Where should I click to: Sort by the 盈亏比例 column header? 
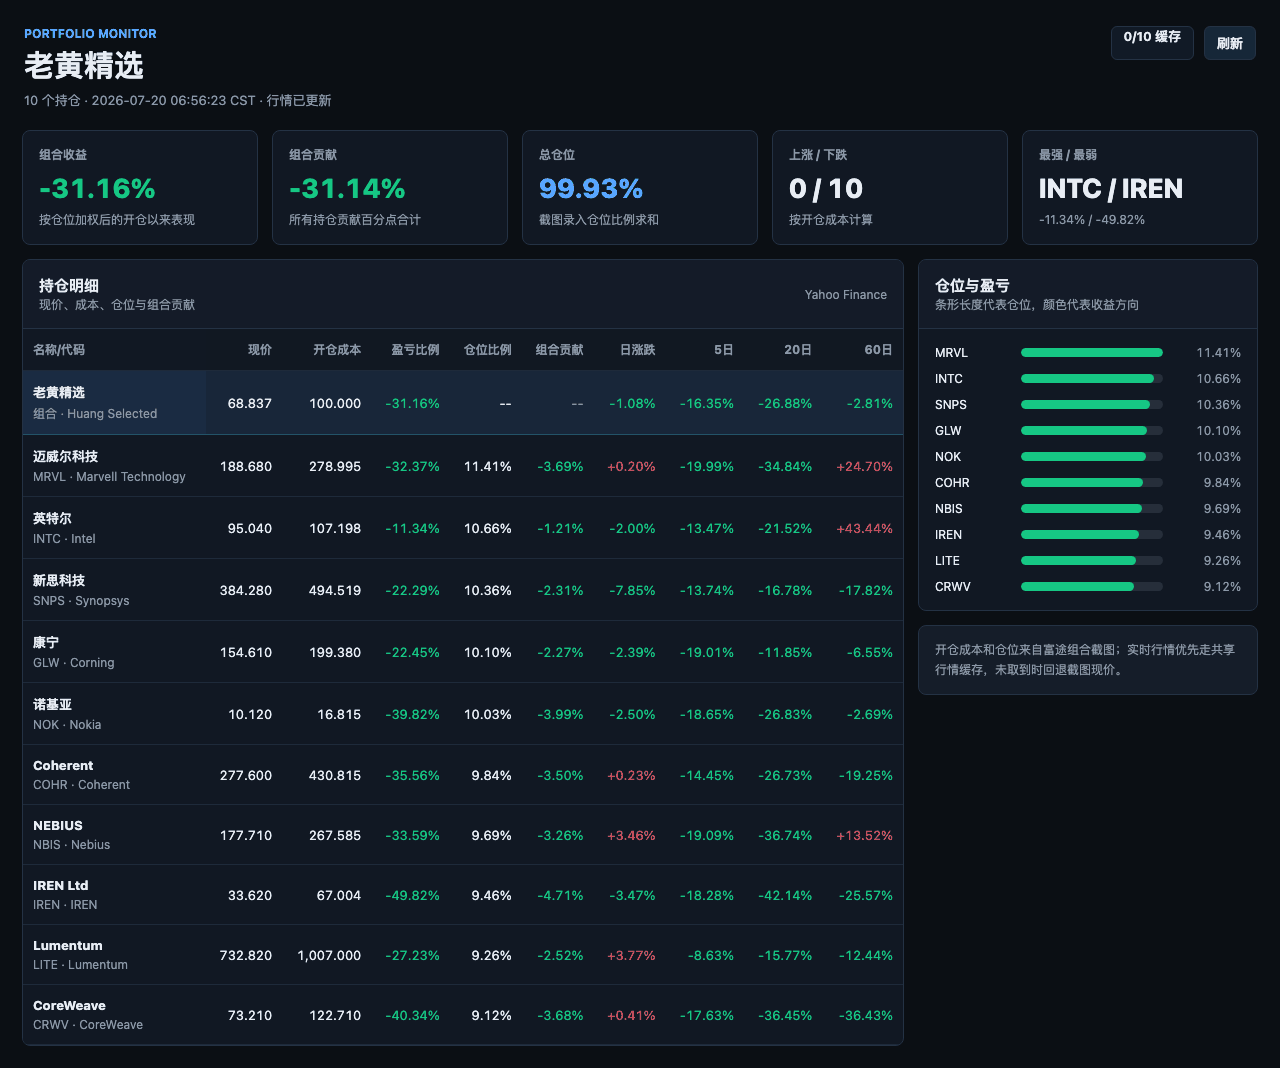415,350
